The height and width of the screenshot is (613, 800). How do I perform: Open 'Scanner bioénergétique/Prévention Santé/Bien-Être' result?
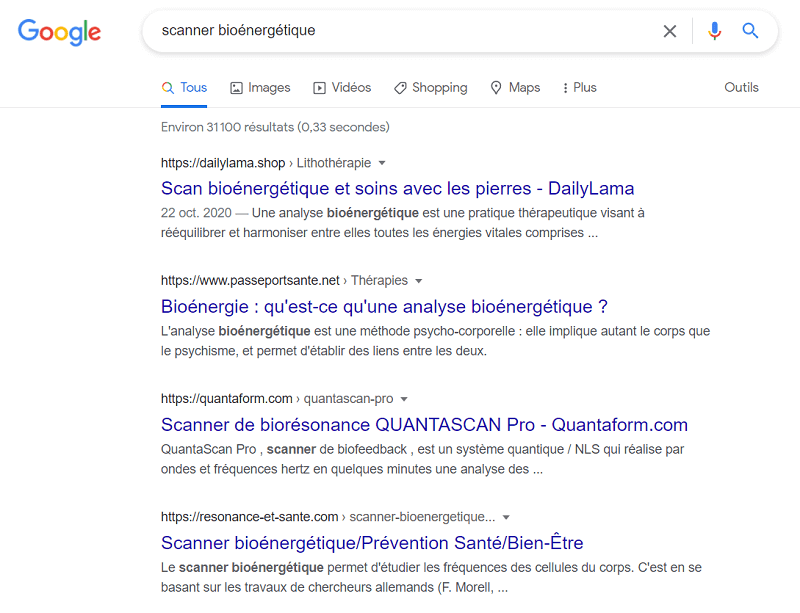click(x=372, y=543)
